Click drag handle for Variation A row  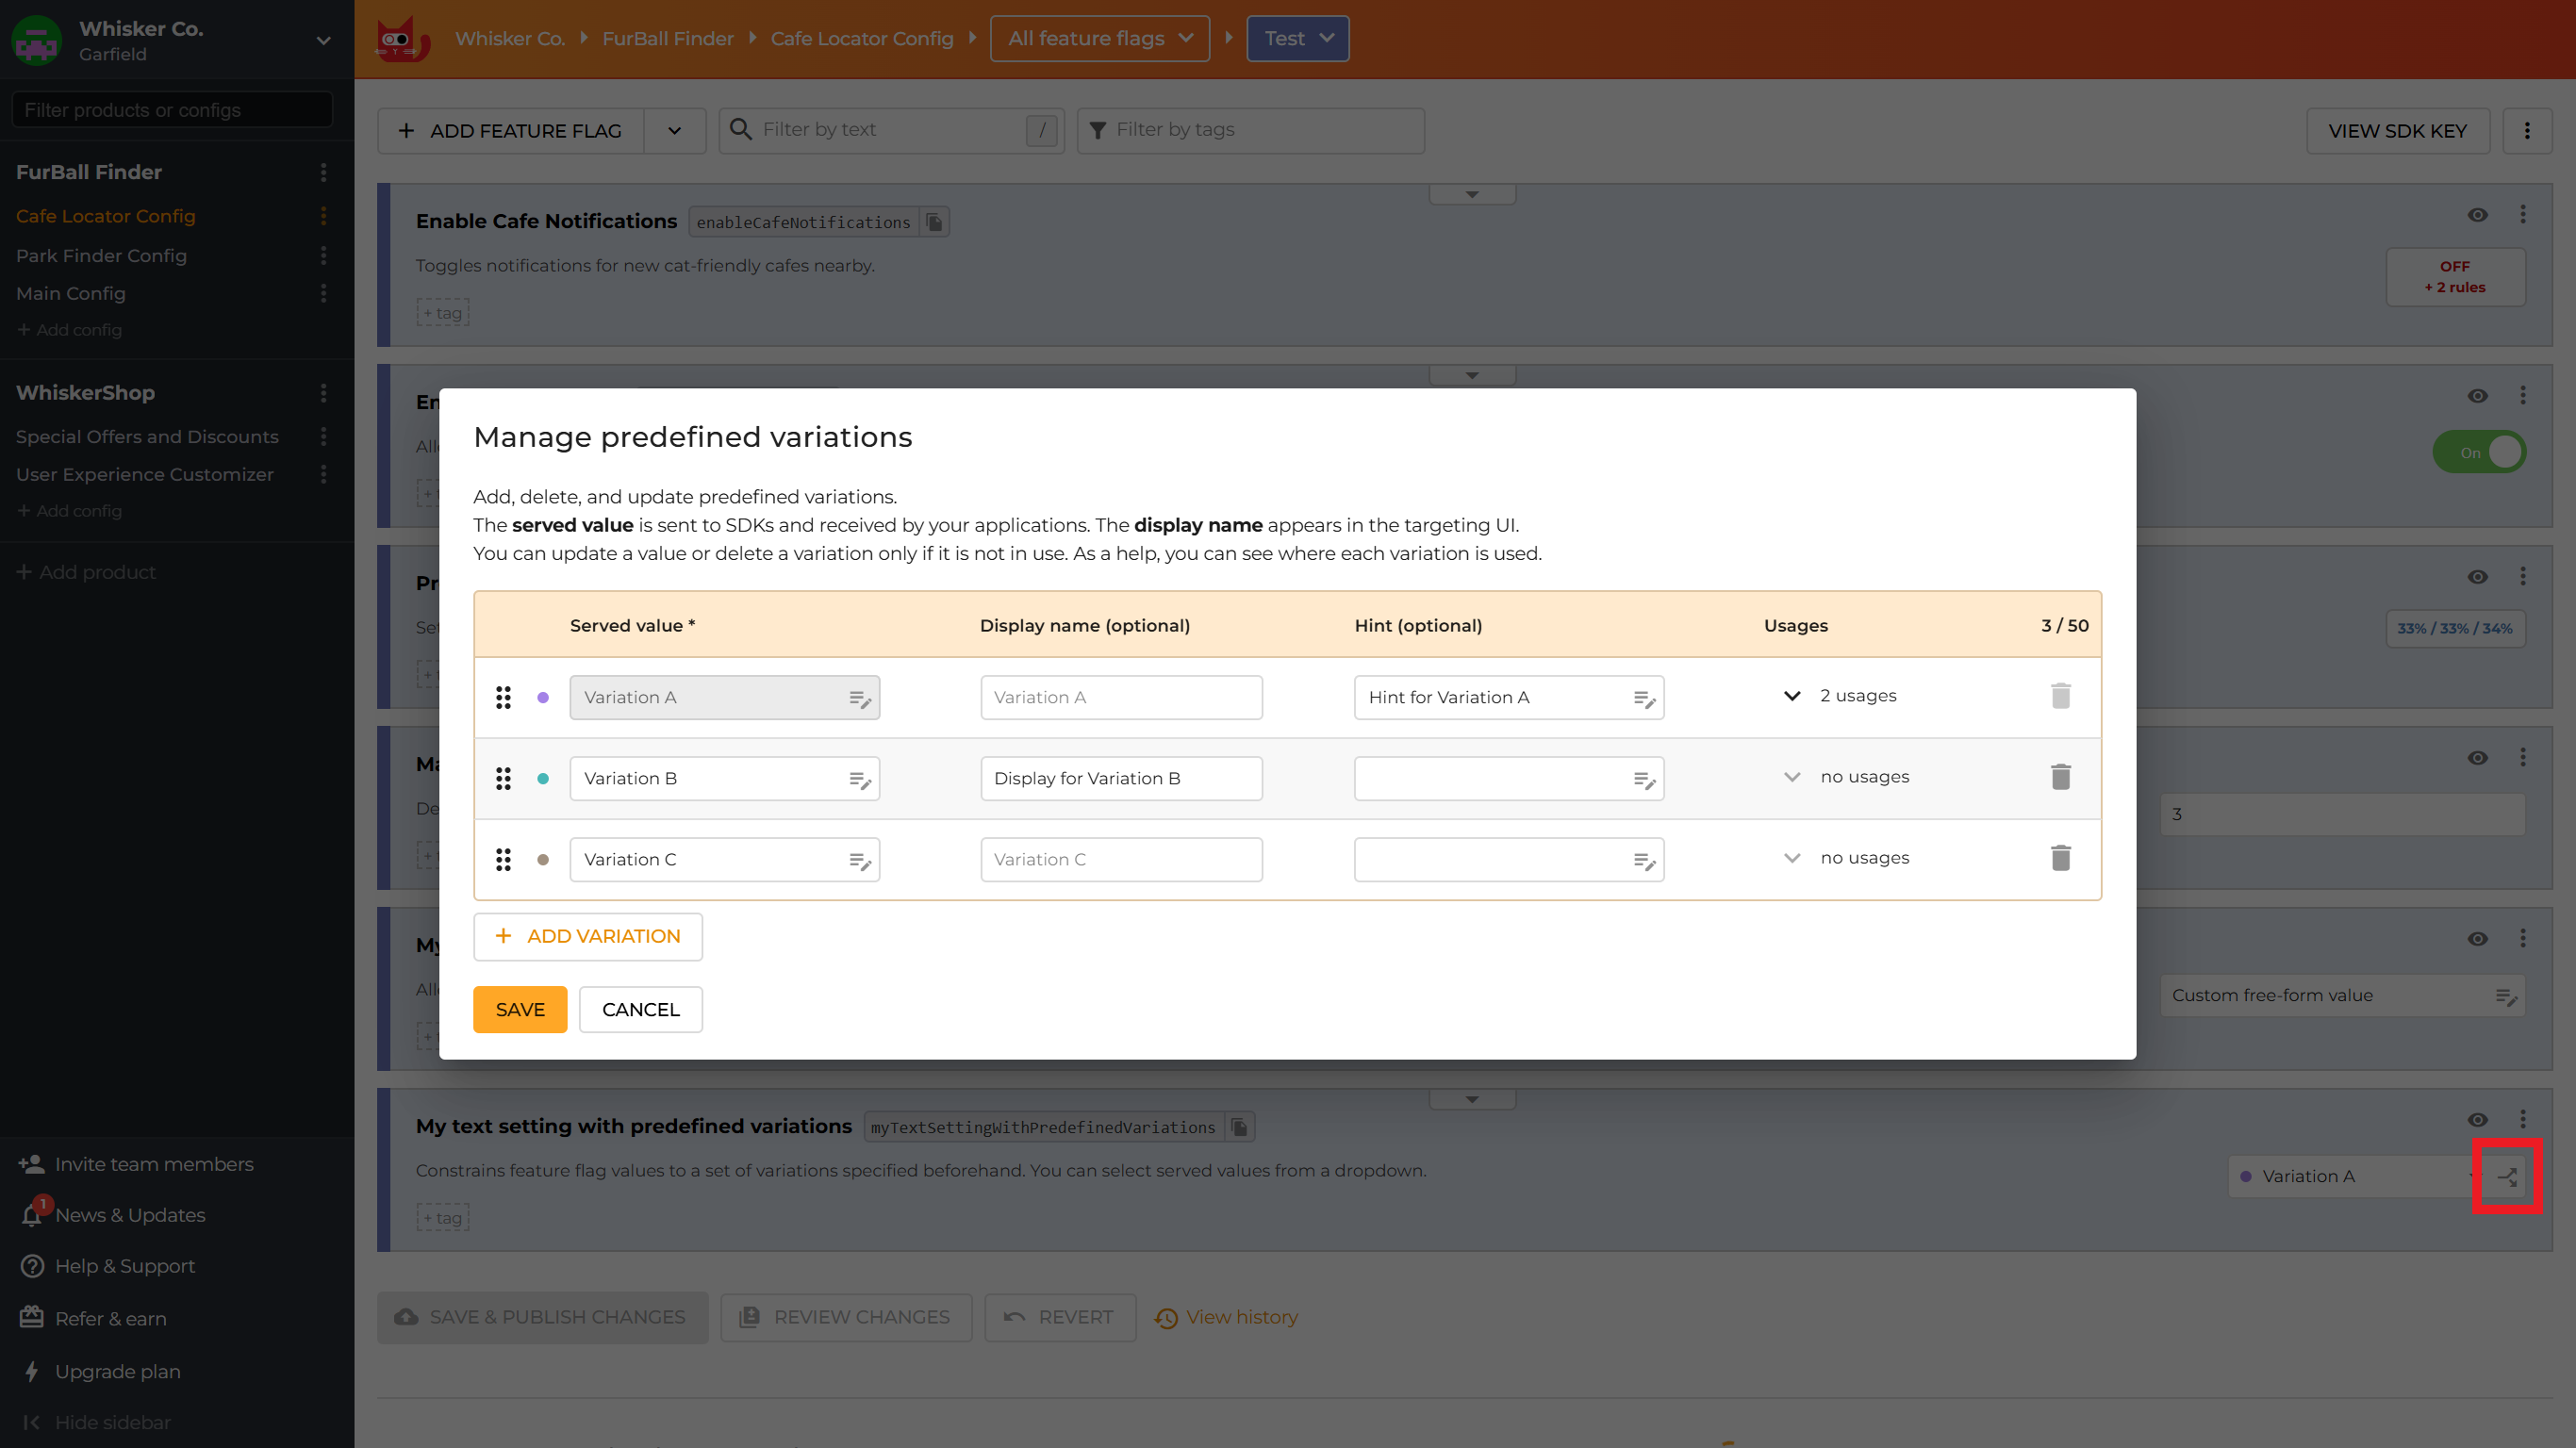coord(503,697)
